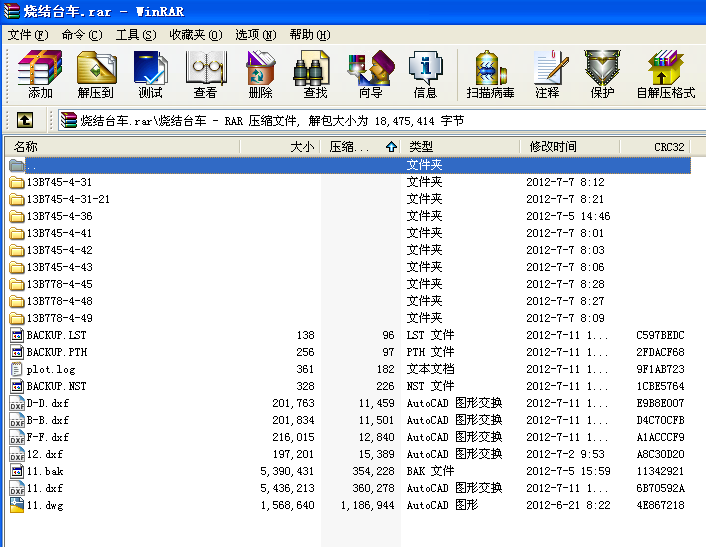Click the 保护 (Protect) toolbar icon
Viewport: 706px width, 547px height.
pos(602,74)
